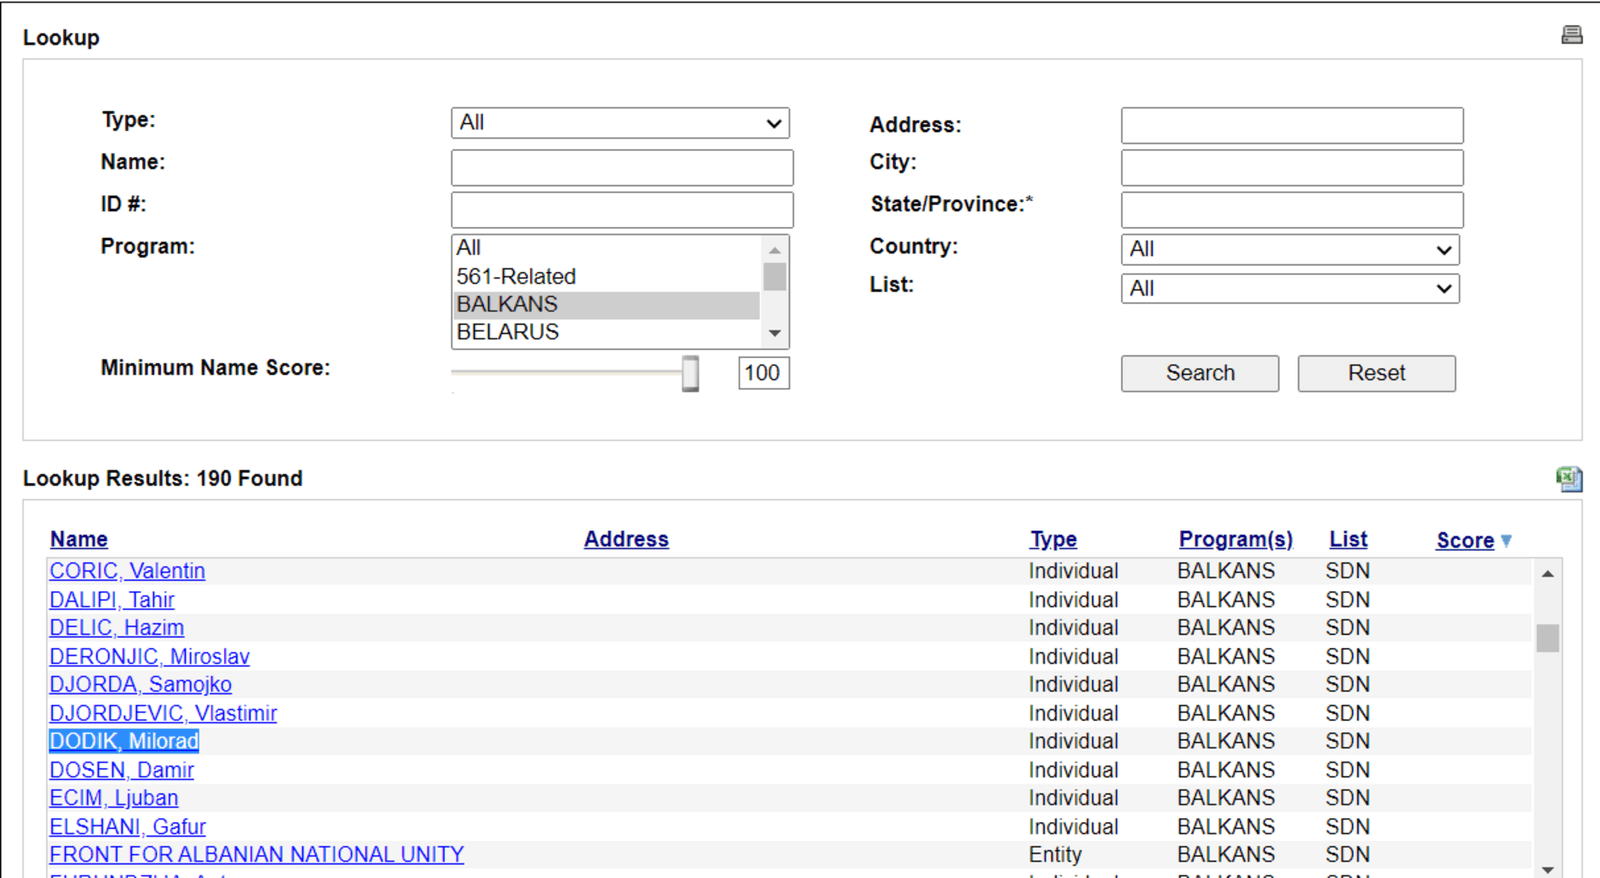Sort results by the Name column
Image resolution: width=1600 pixels, height=878 pixels.
[x=79, y=540]
